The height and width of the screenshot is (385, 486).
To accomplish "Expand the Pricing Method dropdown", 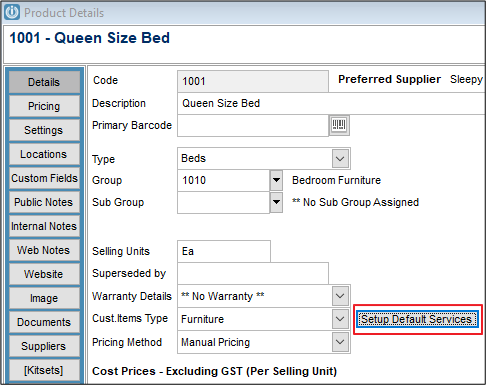I will click(x=340, y=342).
